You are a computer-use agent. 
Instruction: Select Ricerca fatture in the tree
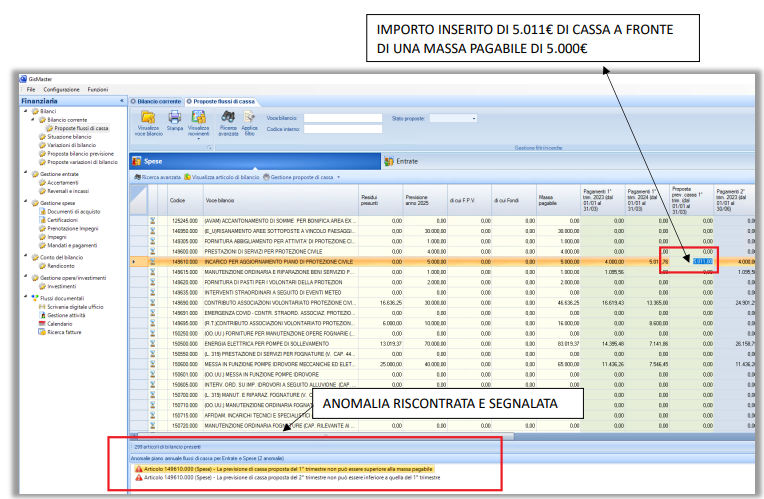point(64,333)
